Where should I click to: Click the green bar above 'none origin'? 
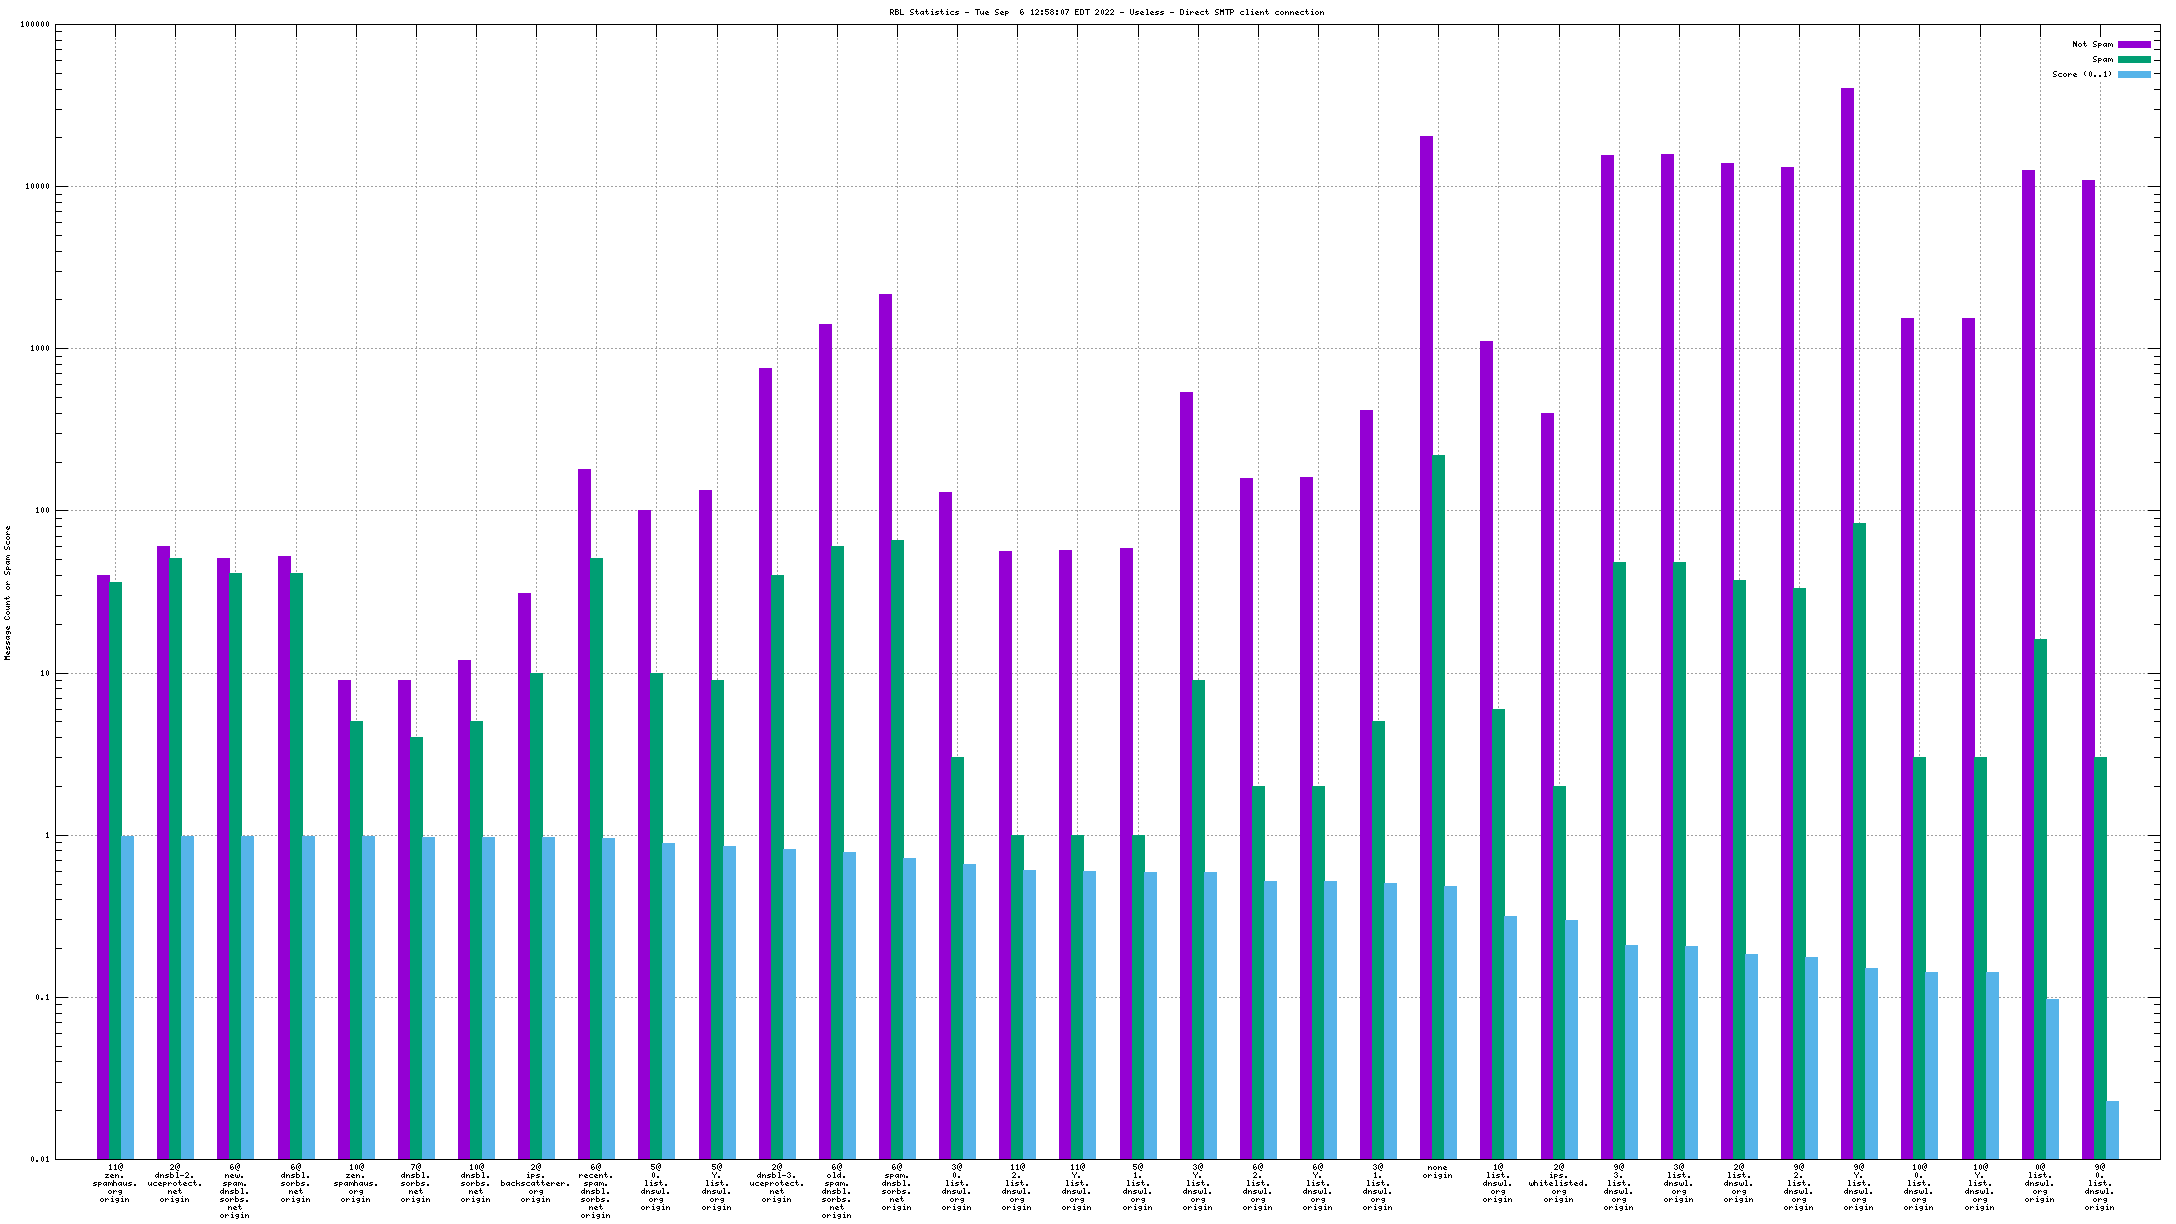[x=1438, y=800]
